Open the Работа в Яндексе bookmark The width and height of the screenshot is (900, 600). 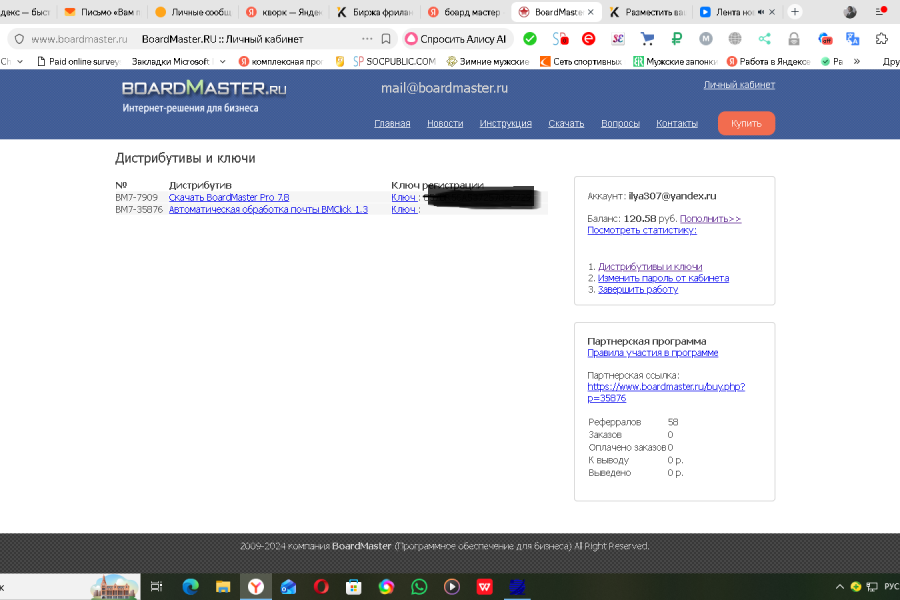(769, 61)
